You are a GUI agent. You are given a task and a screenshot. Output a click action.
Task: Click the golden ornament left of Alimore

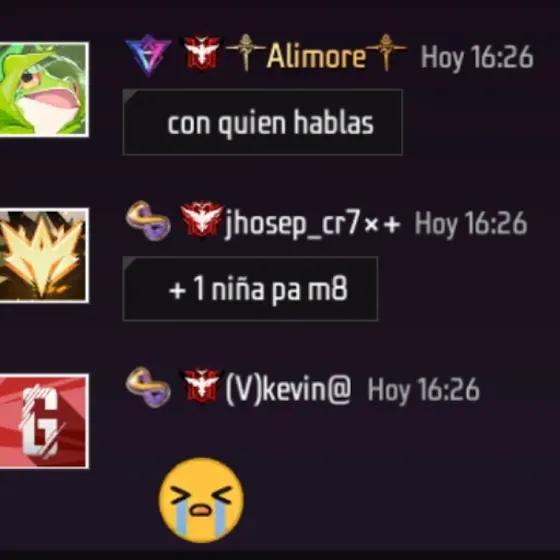(x=245, y=52)
